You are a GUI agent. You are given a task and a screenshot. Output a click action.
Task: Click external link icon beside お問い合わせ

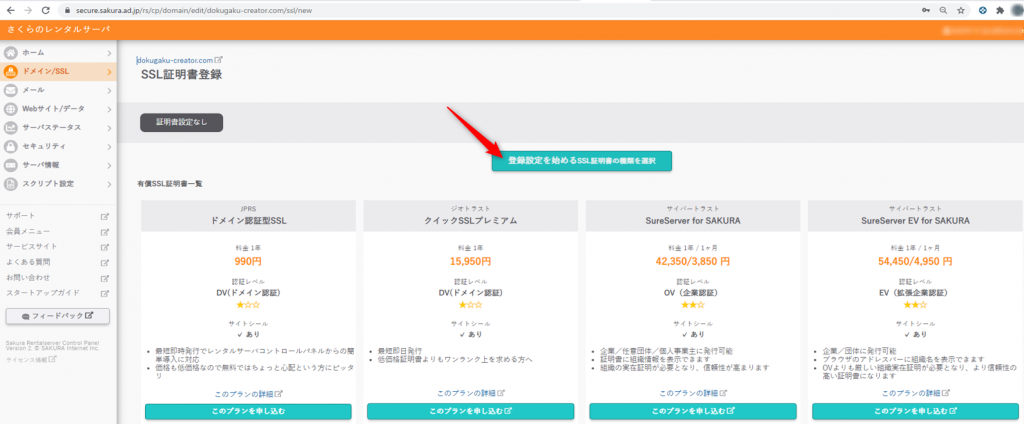point(104,278)
